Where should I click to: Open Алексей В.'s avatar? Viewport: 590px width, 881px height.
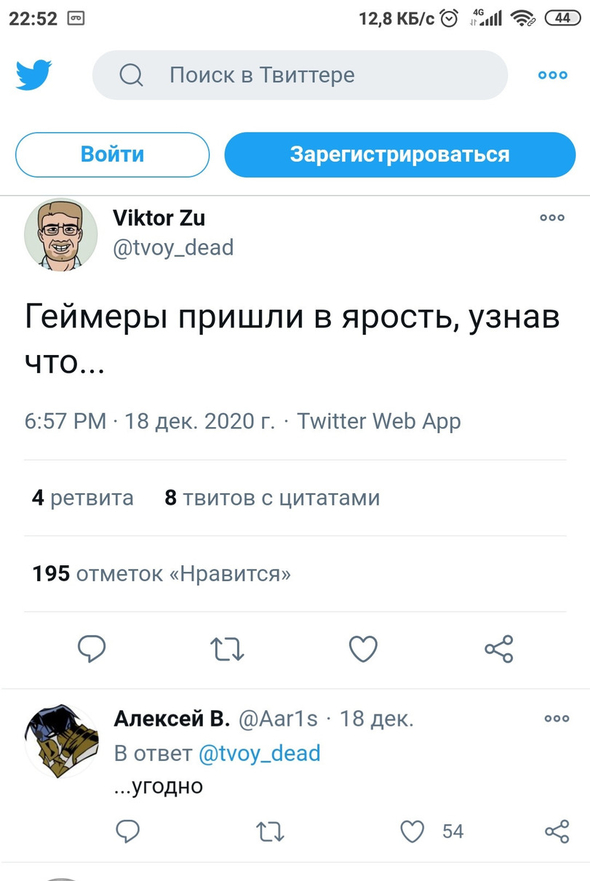pyautogui.click(x=61, y=741)
